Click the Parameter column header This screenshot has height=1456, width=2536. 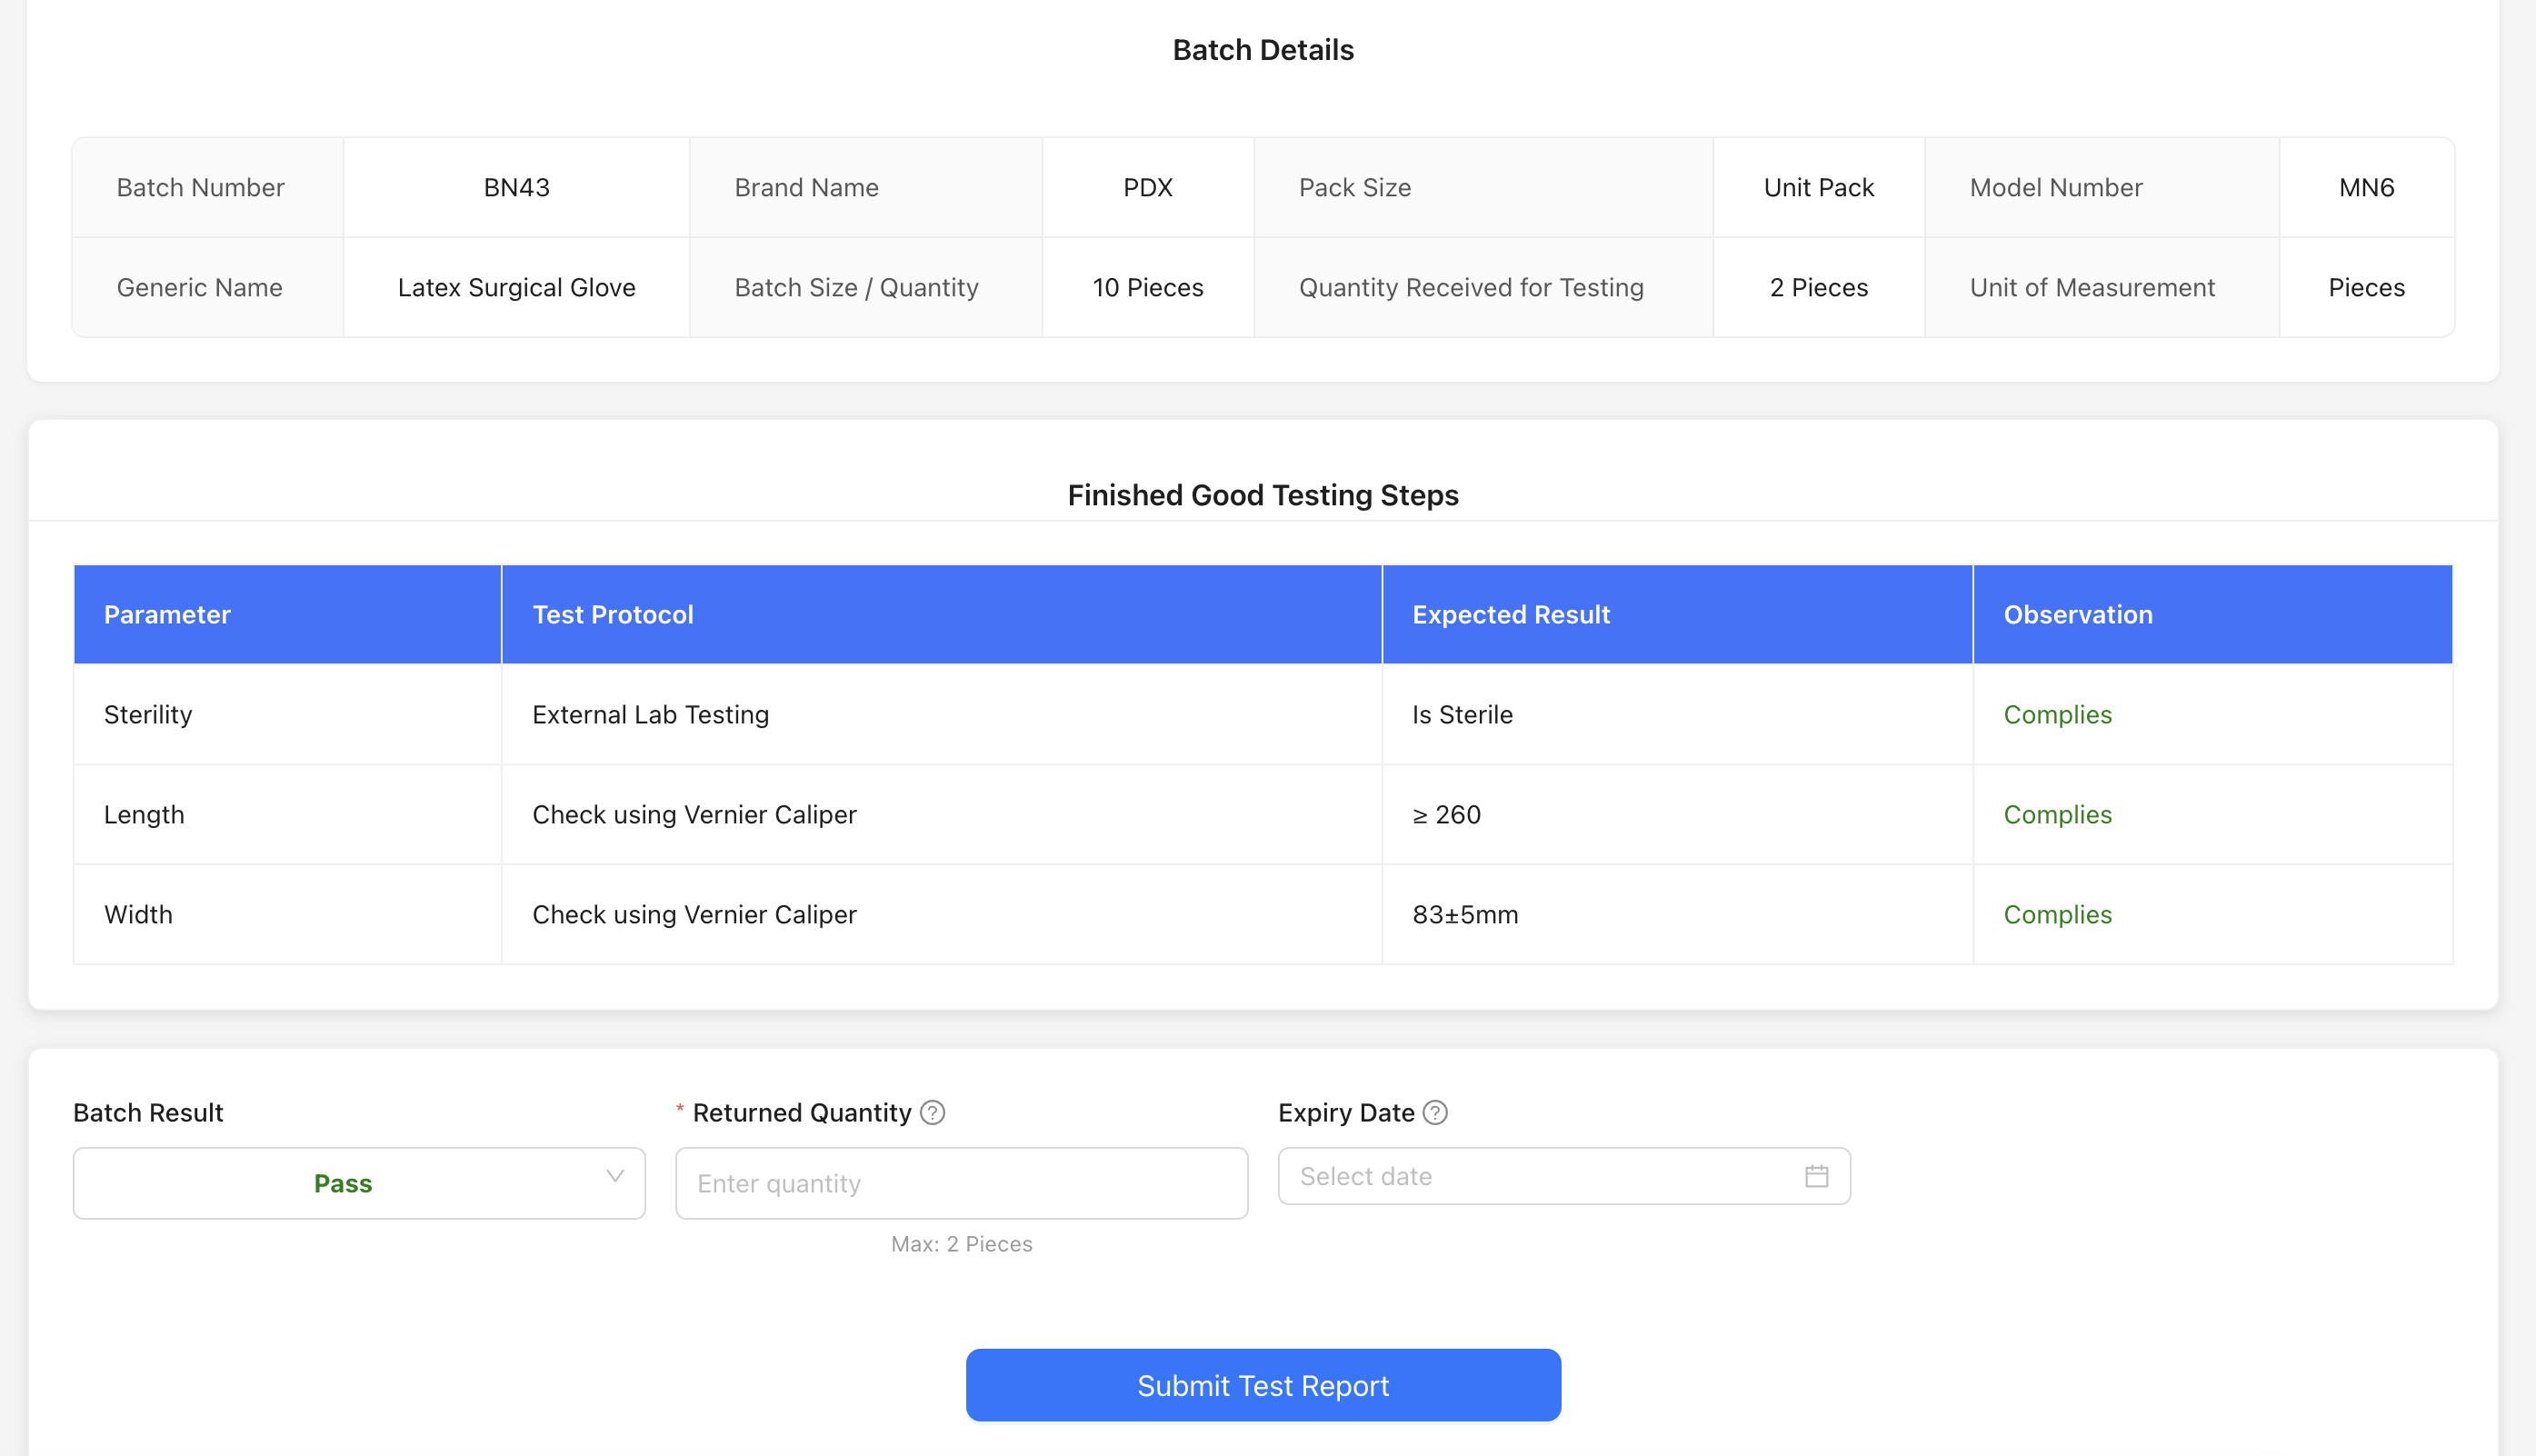[x=167, y=614]
